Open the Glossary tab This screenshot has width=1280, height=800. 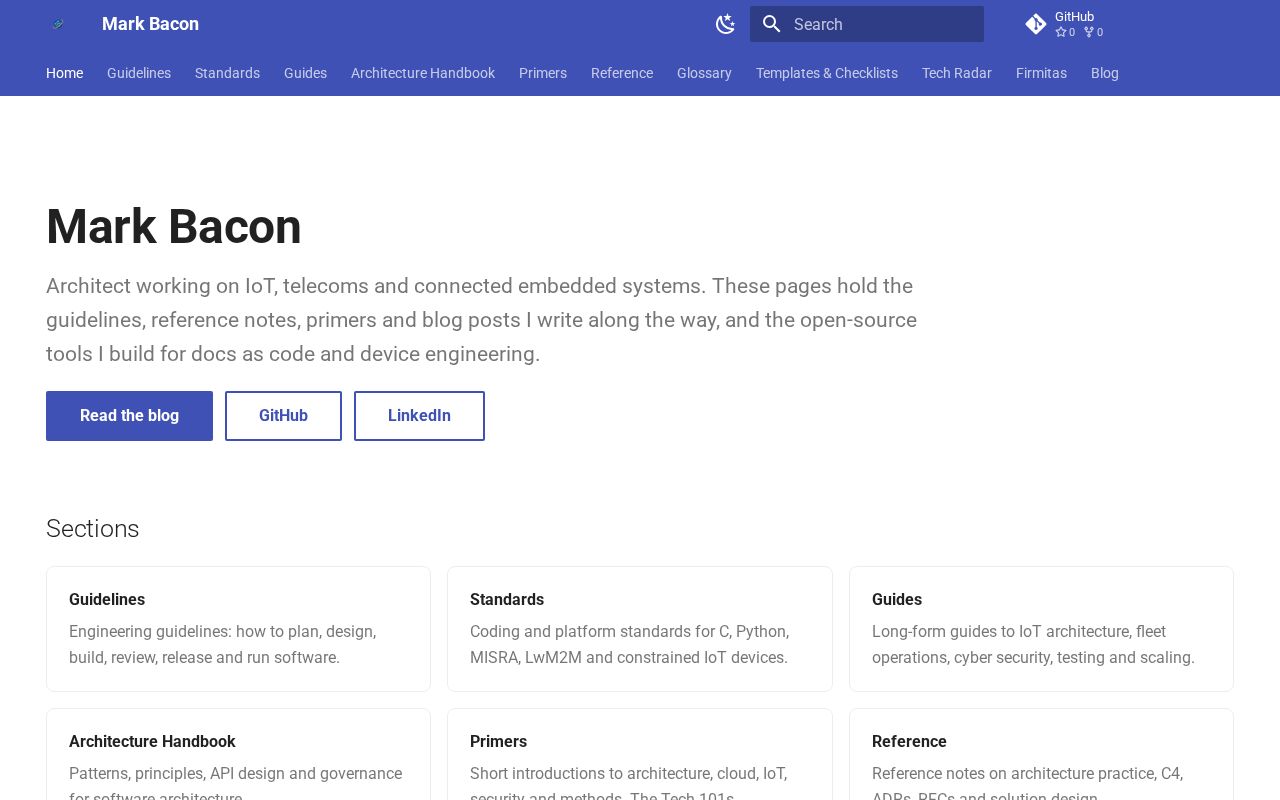704,73
